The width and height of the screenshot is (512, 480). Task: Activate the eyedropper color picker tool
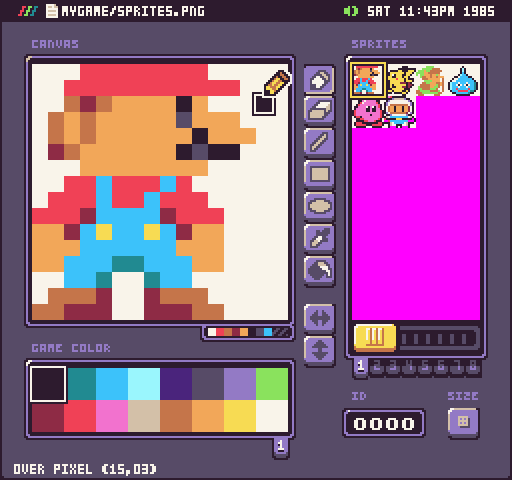319,238
